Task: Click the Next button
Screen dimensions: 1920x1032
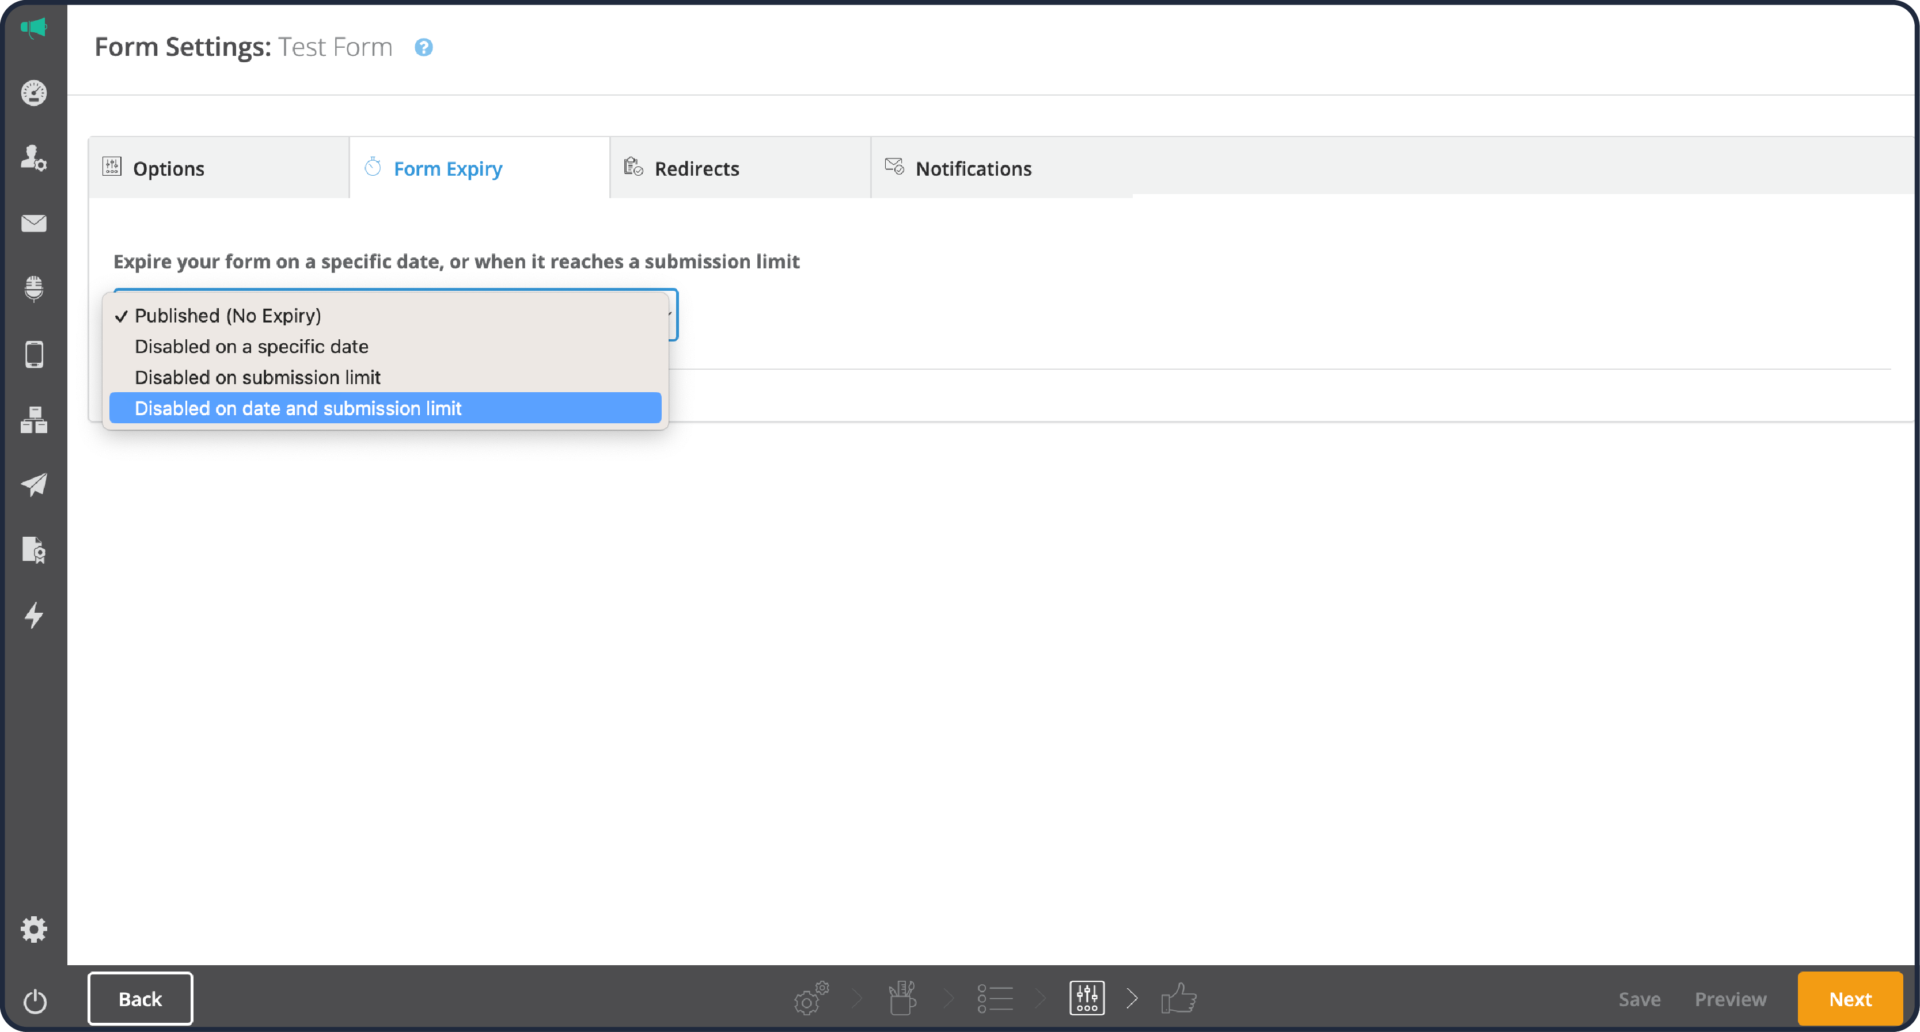Action: (1850, 998)
